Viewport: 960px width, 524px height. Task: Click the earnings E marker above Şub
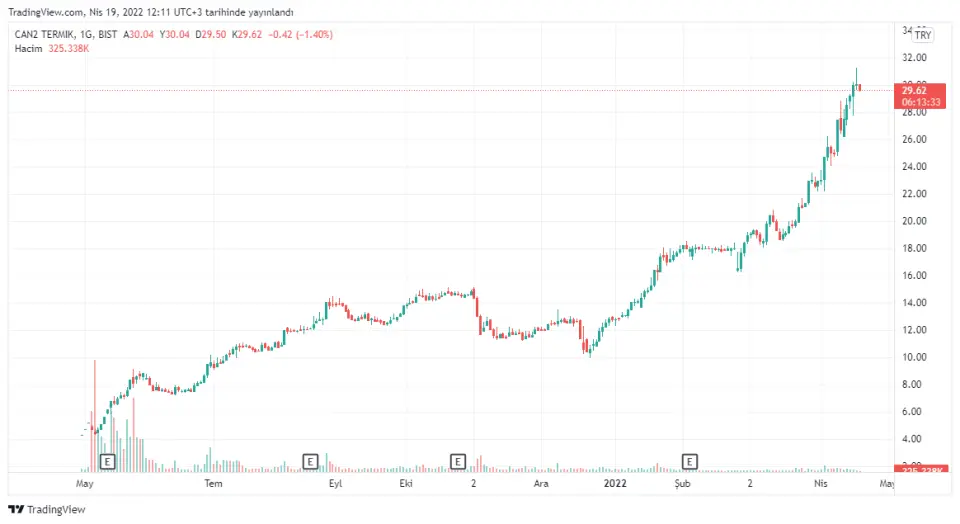point(689,461)
